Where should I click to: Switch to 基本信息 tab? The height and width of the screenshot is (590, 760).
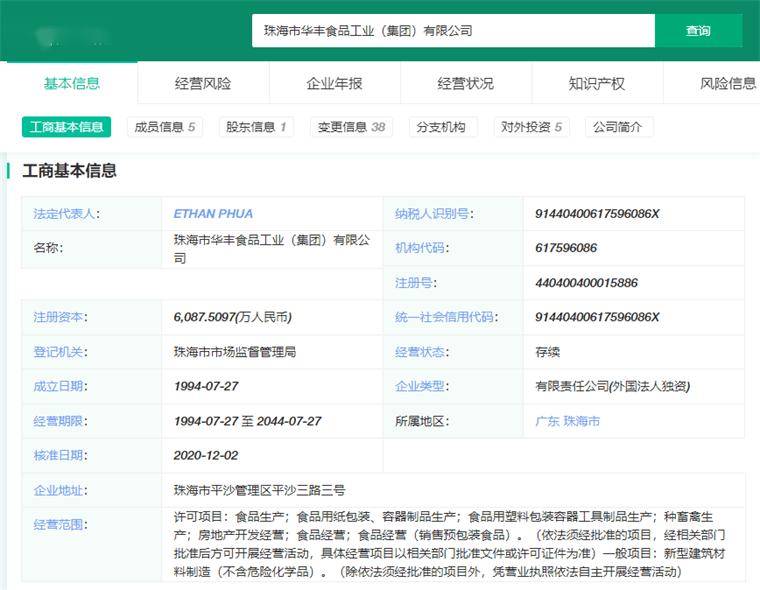click(x=72, y=83)
